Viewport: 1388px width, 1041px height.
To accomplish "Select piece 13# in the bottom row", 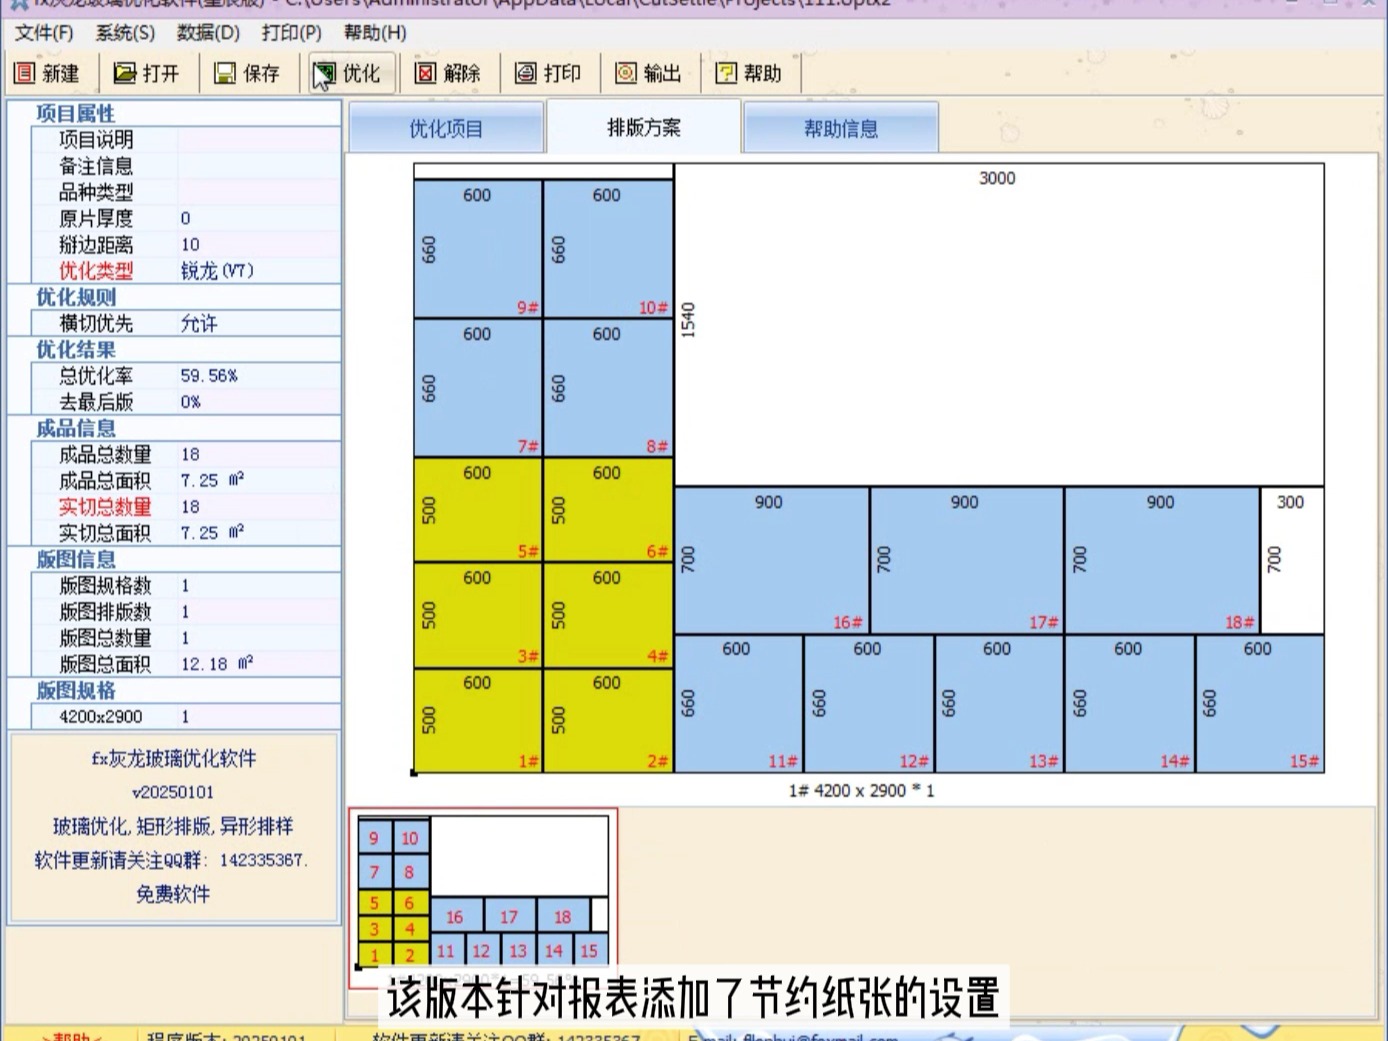I will tap(999, 703).
